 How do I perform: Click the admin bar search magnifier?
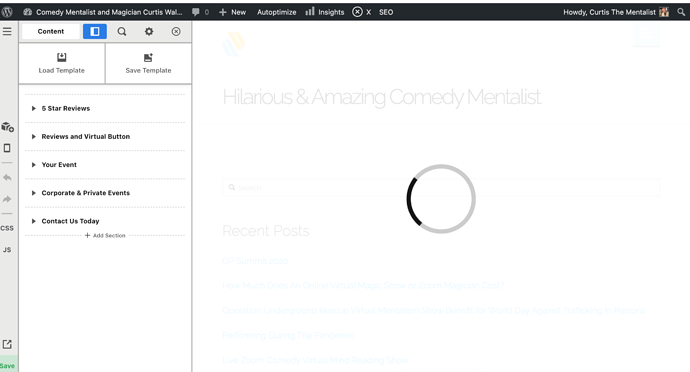coord(681,12)
